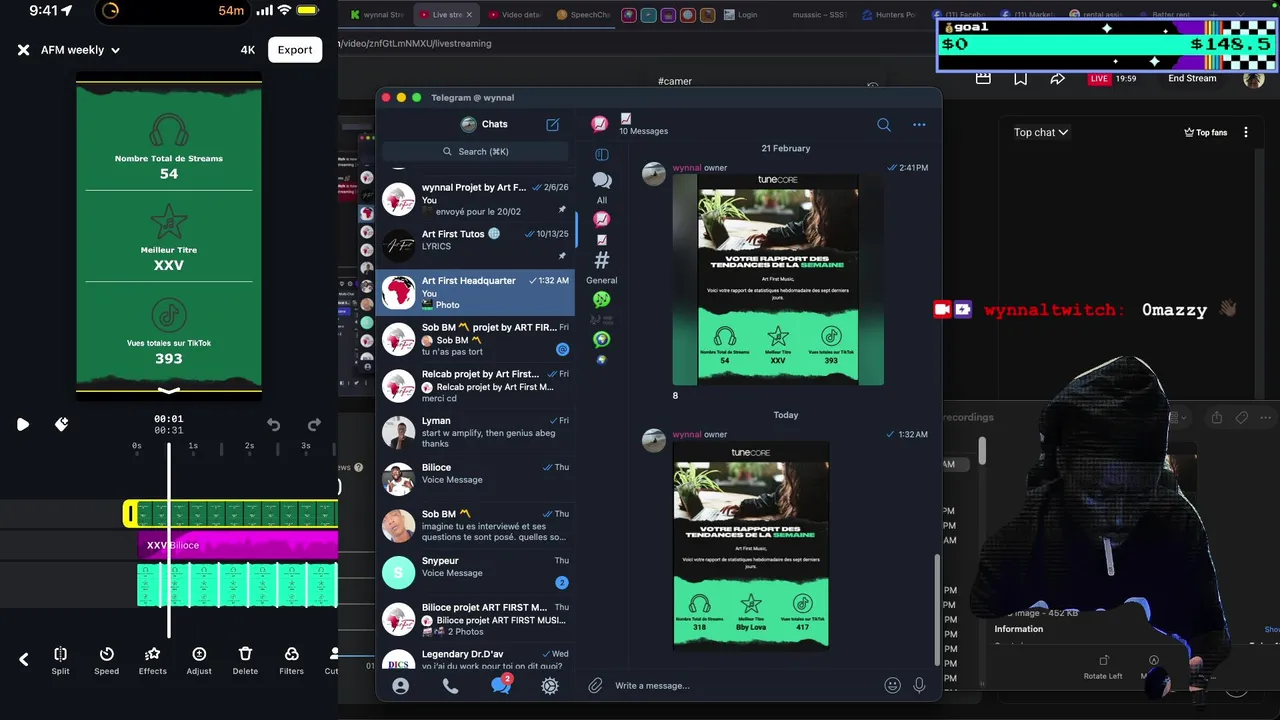Open the wynnal Projet by Art F... chat
This screenshot has width=1280, height=720.
pos(476,200)
